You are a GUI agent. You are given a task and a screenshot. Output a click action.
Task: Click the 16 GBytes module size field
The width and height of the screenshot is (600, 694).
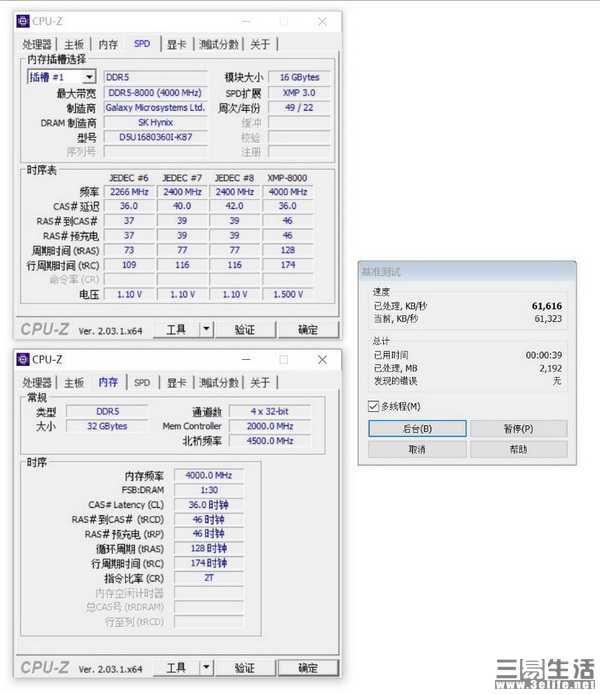click(x=299, y=77)
